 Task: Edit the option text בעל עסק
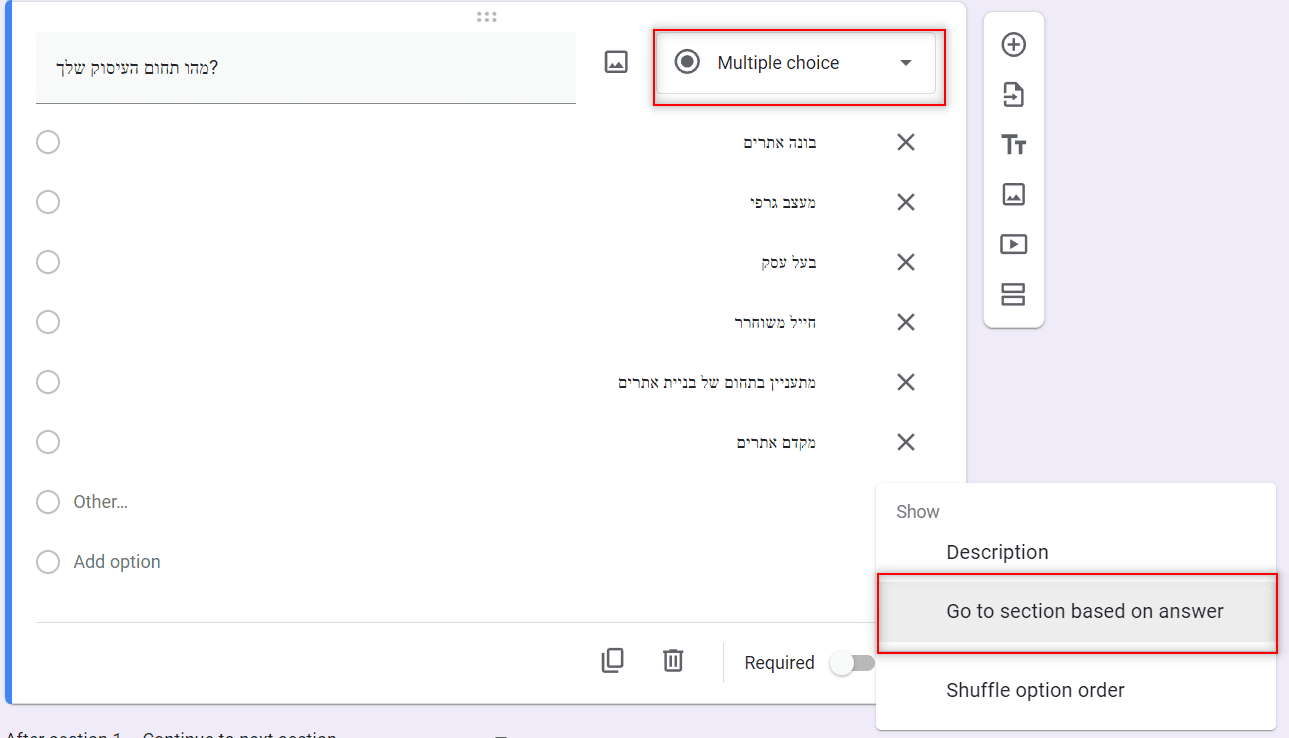click(x=789, y=262)
